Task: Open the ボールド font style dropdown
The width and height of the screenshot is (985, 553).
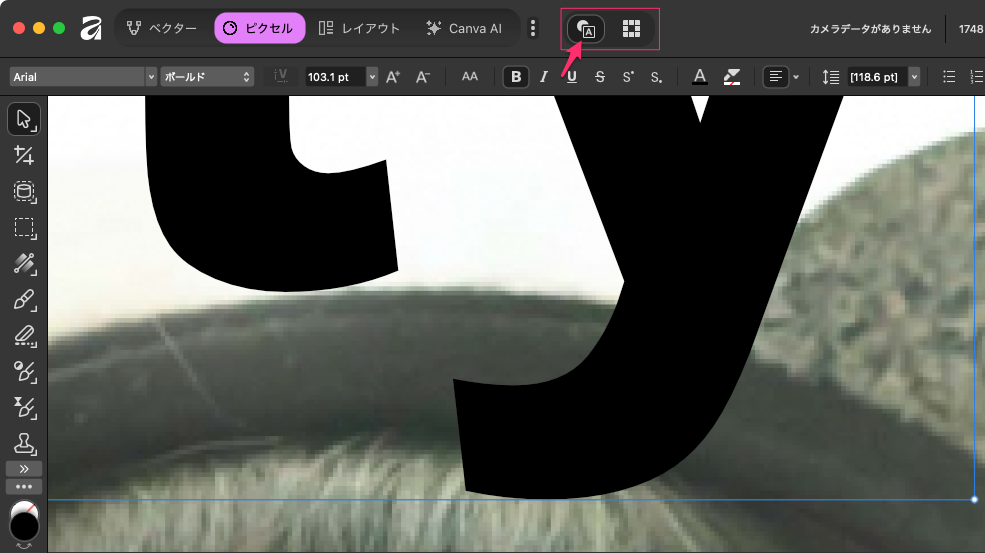Action: tap(207, 77)
